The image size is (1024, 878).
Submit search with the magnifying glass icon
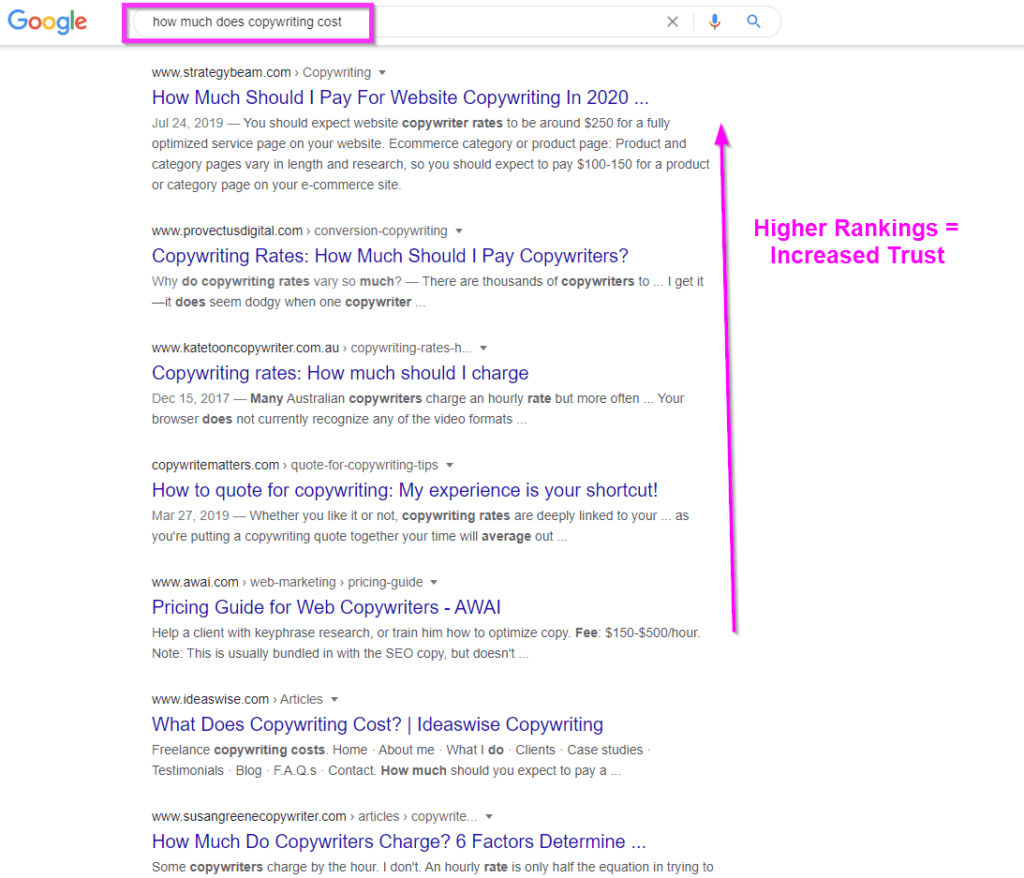pos(754,22)
